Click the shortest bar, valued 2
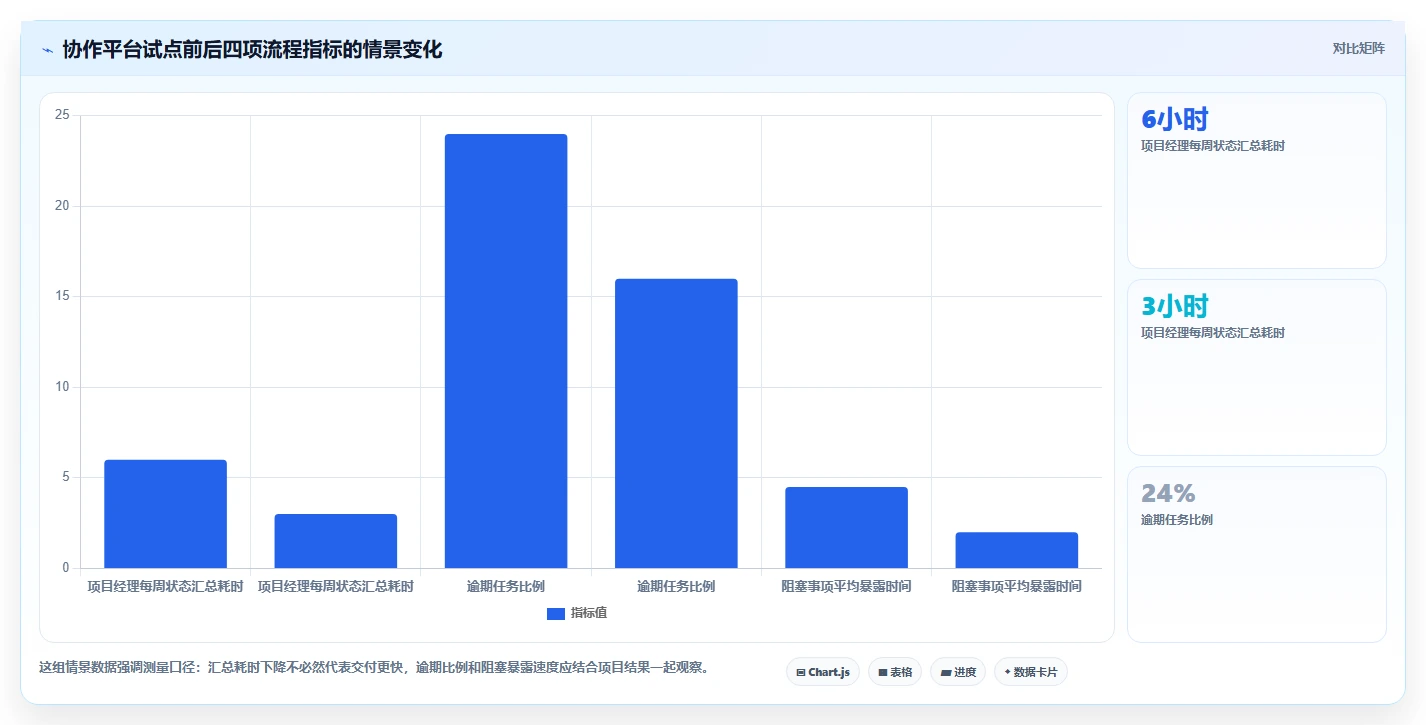This screenshot has height=725, width=1426. point(1017,550)
